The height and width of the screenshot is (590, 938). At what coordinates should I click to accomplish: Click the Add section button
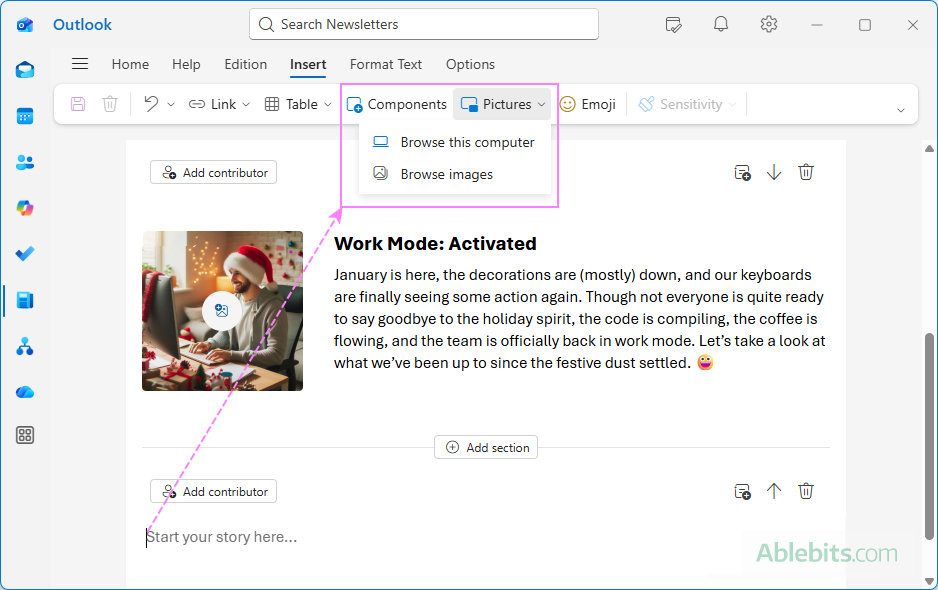click(486, 447)
